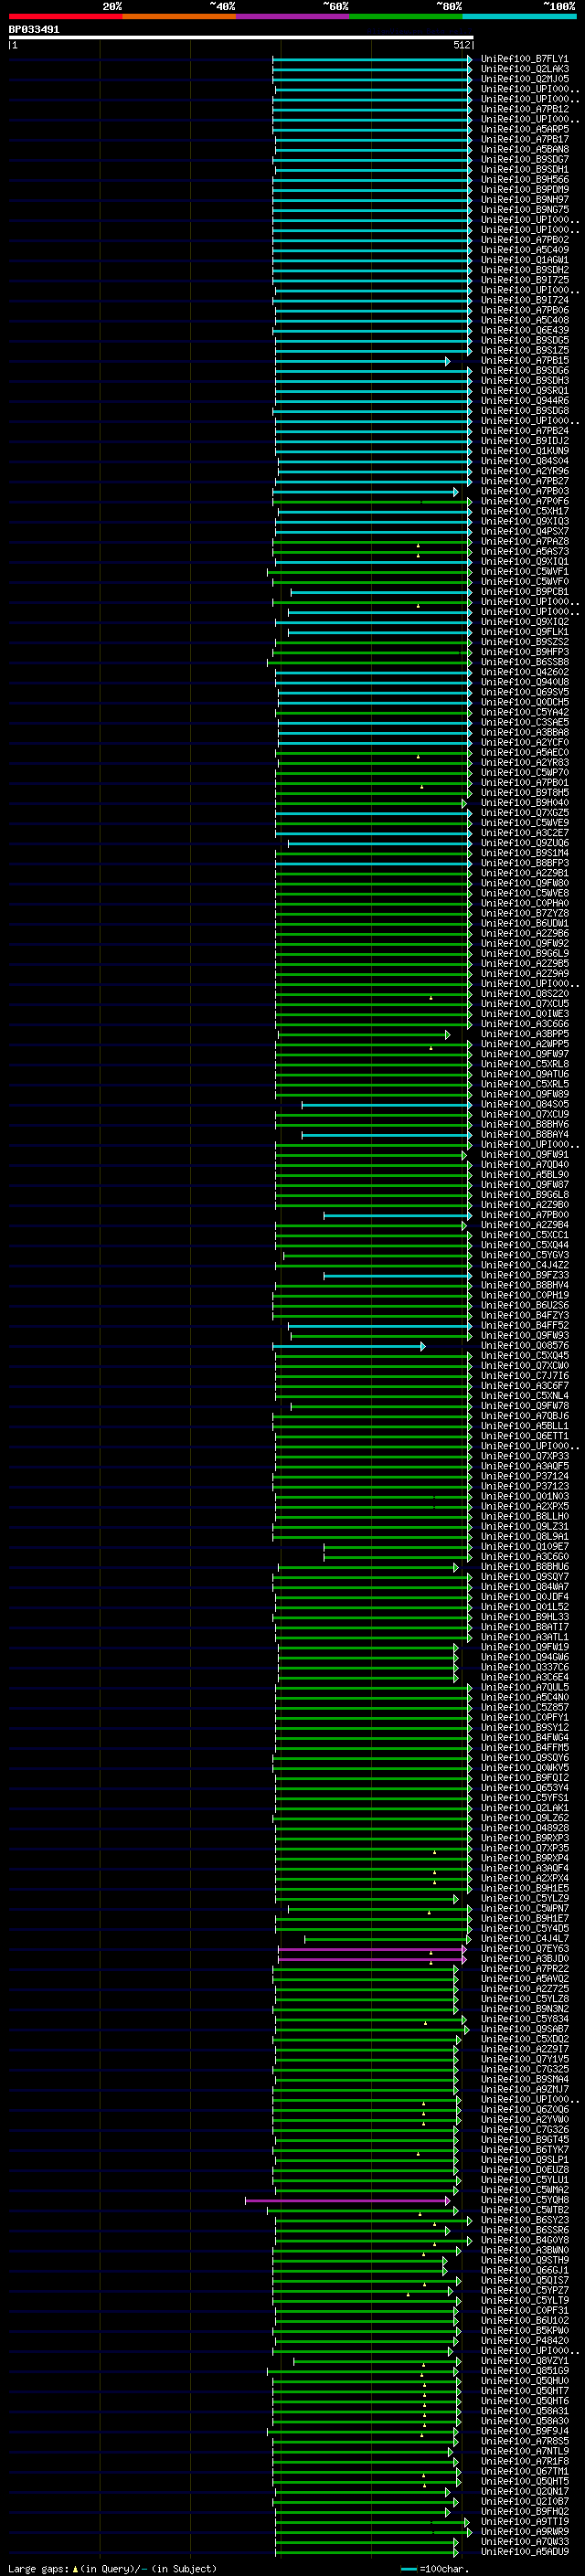Click the 'Large gaps' legend text
The image size is (585, 2576).
tap(40, 2568)
